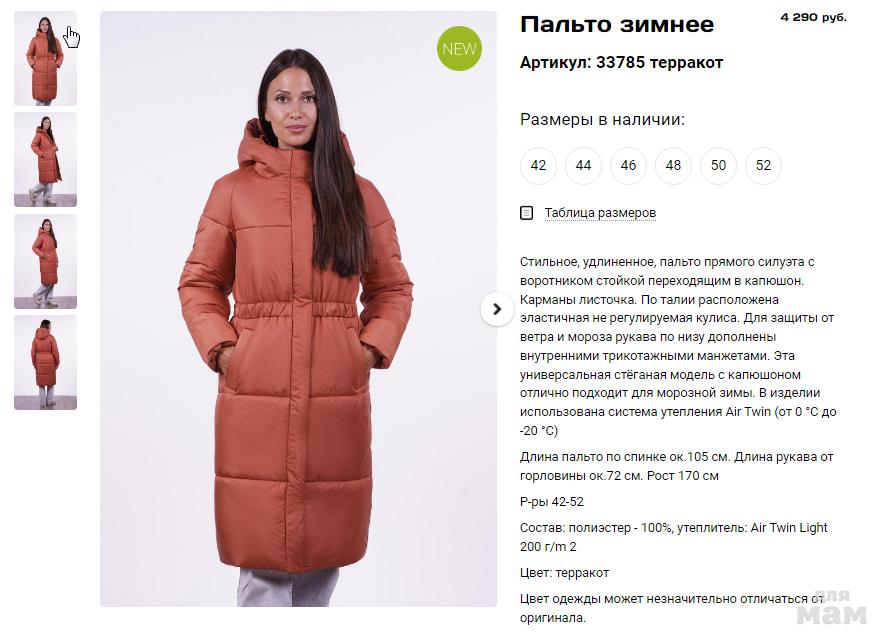Screen dimensions: 882x639
Task: Click the main coat product photo
Action: 298,309
